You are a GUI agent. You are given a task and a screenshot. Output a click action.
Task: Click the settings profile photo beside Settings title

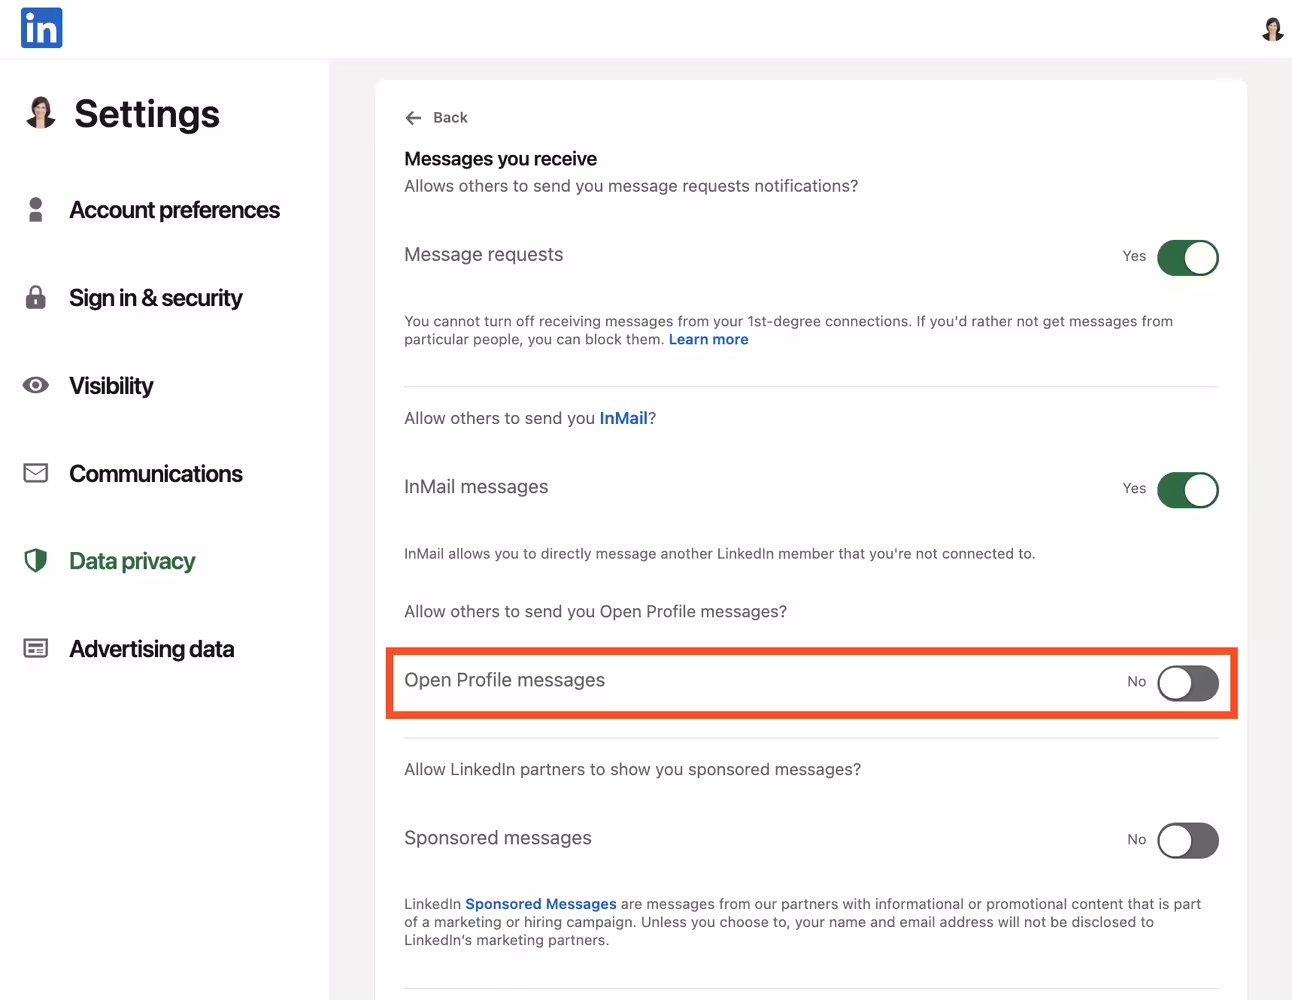point(41,113)
